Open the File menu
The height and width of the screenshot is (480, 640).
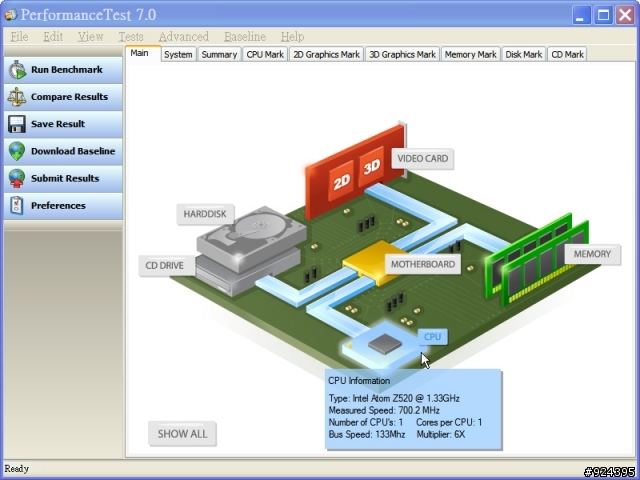pyautogui.click(x=19, y=36)
